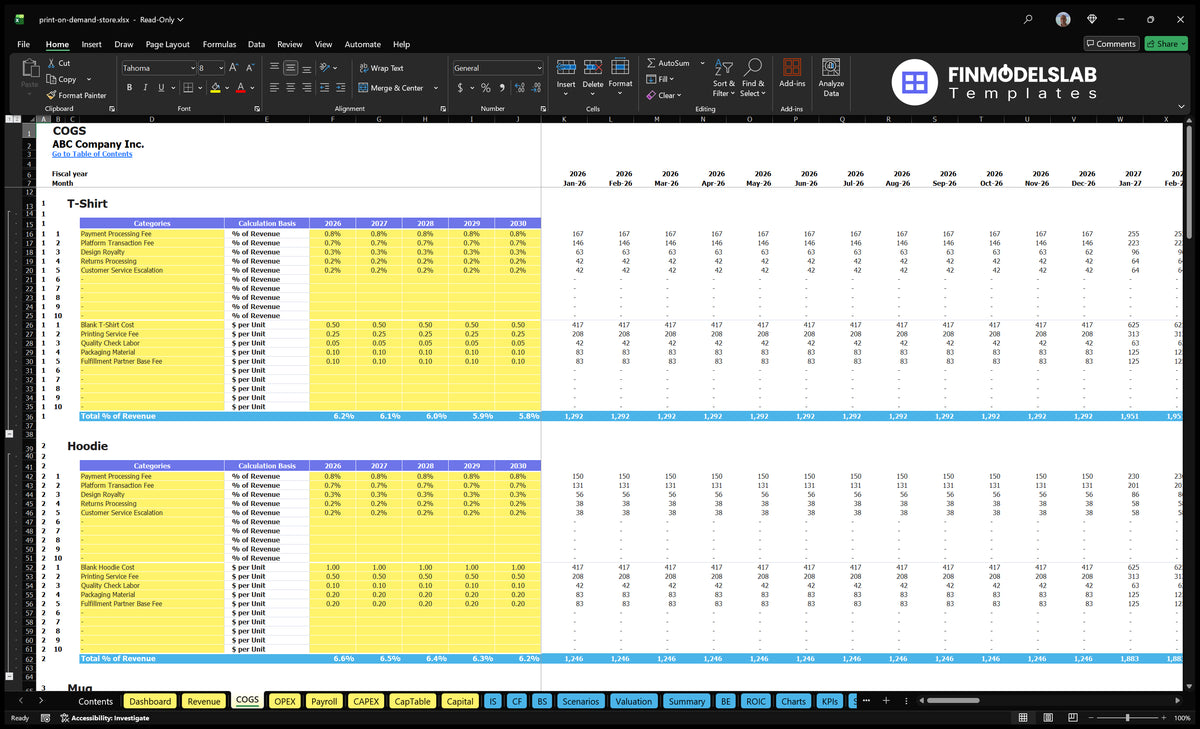Click the new sheet plus icon
1200x729 pixels.
[886, 701]
